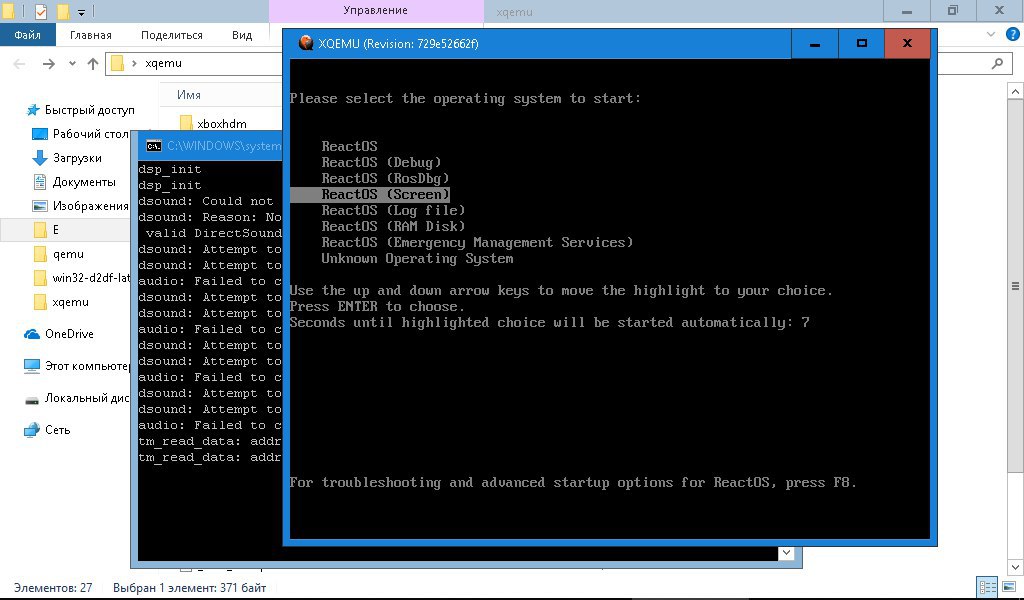Select Быстрый доступ in navigation pane
This screenshot has width=1024, height=600.
pyautogui.click(x=80, y=110)
